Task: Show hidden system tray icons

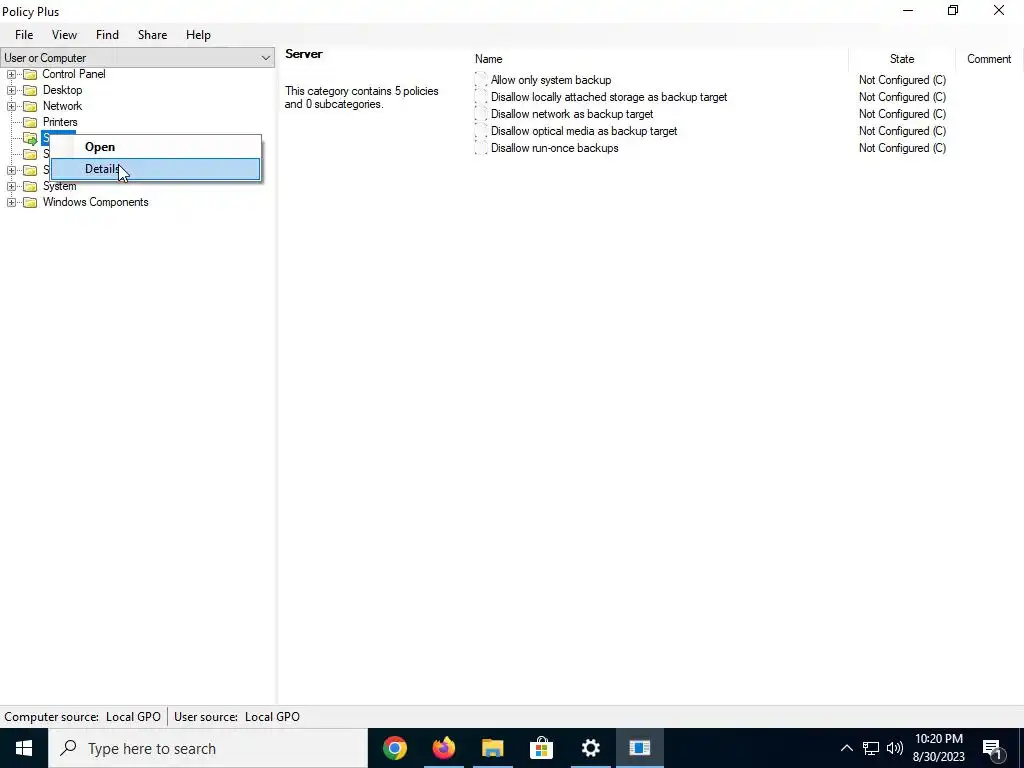Action: pyautogui.click(x=846, y=748)
